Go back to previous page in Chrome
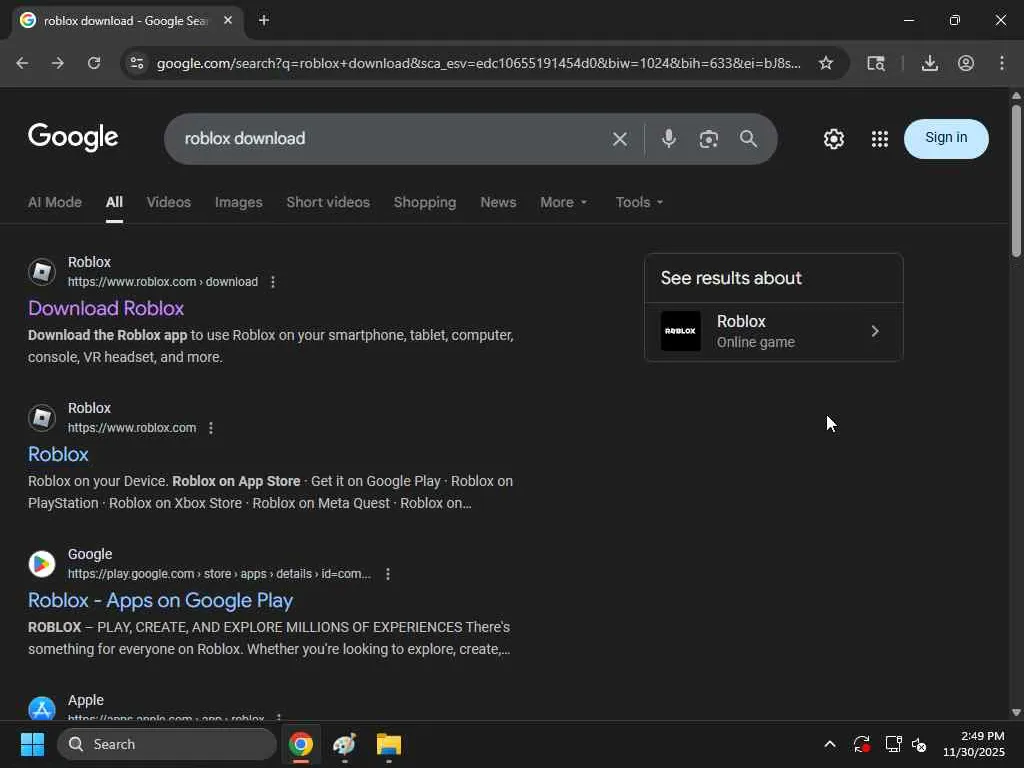 click(22, 63)
